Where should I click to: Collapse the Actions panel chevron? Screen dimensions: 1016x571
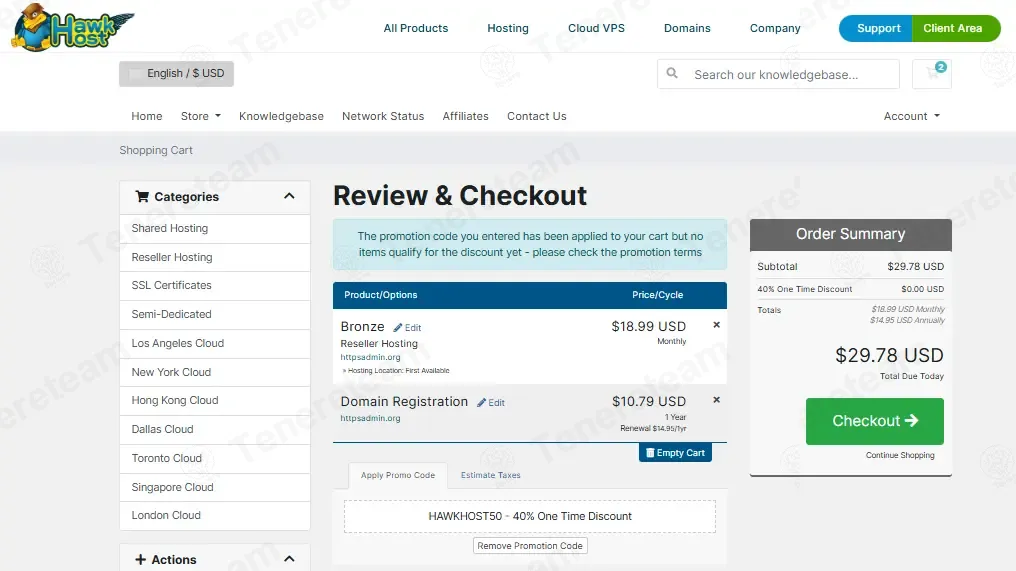(x=289, y=559)
